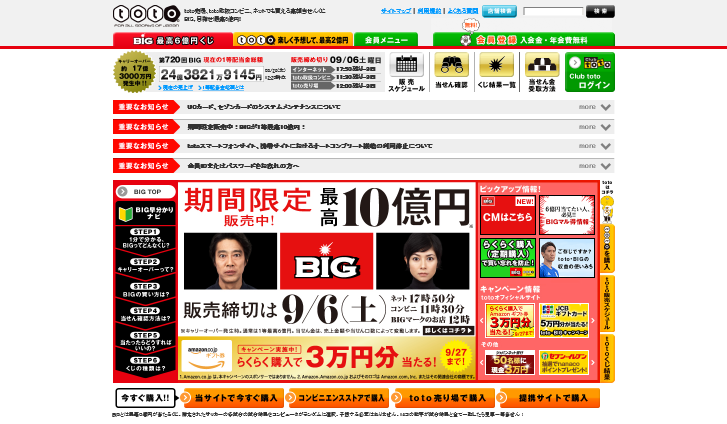Select STEP5 in BIG guide
This screenshot has height=424, width=727.
[x=146, y=341]
